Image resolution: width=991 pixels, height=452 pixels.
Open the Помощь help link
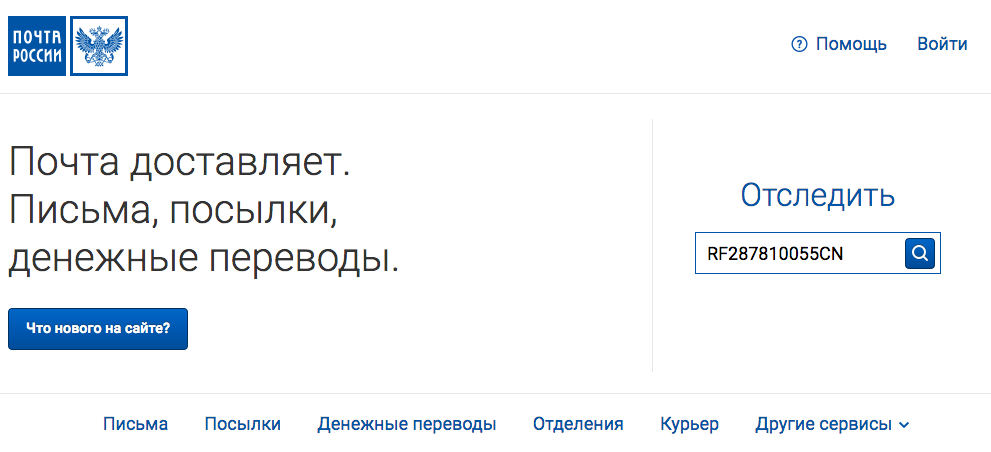click(x=851, y=44)
